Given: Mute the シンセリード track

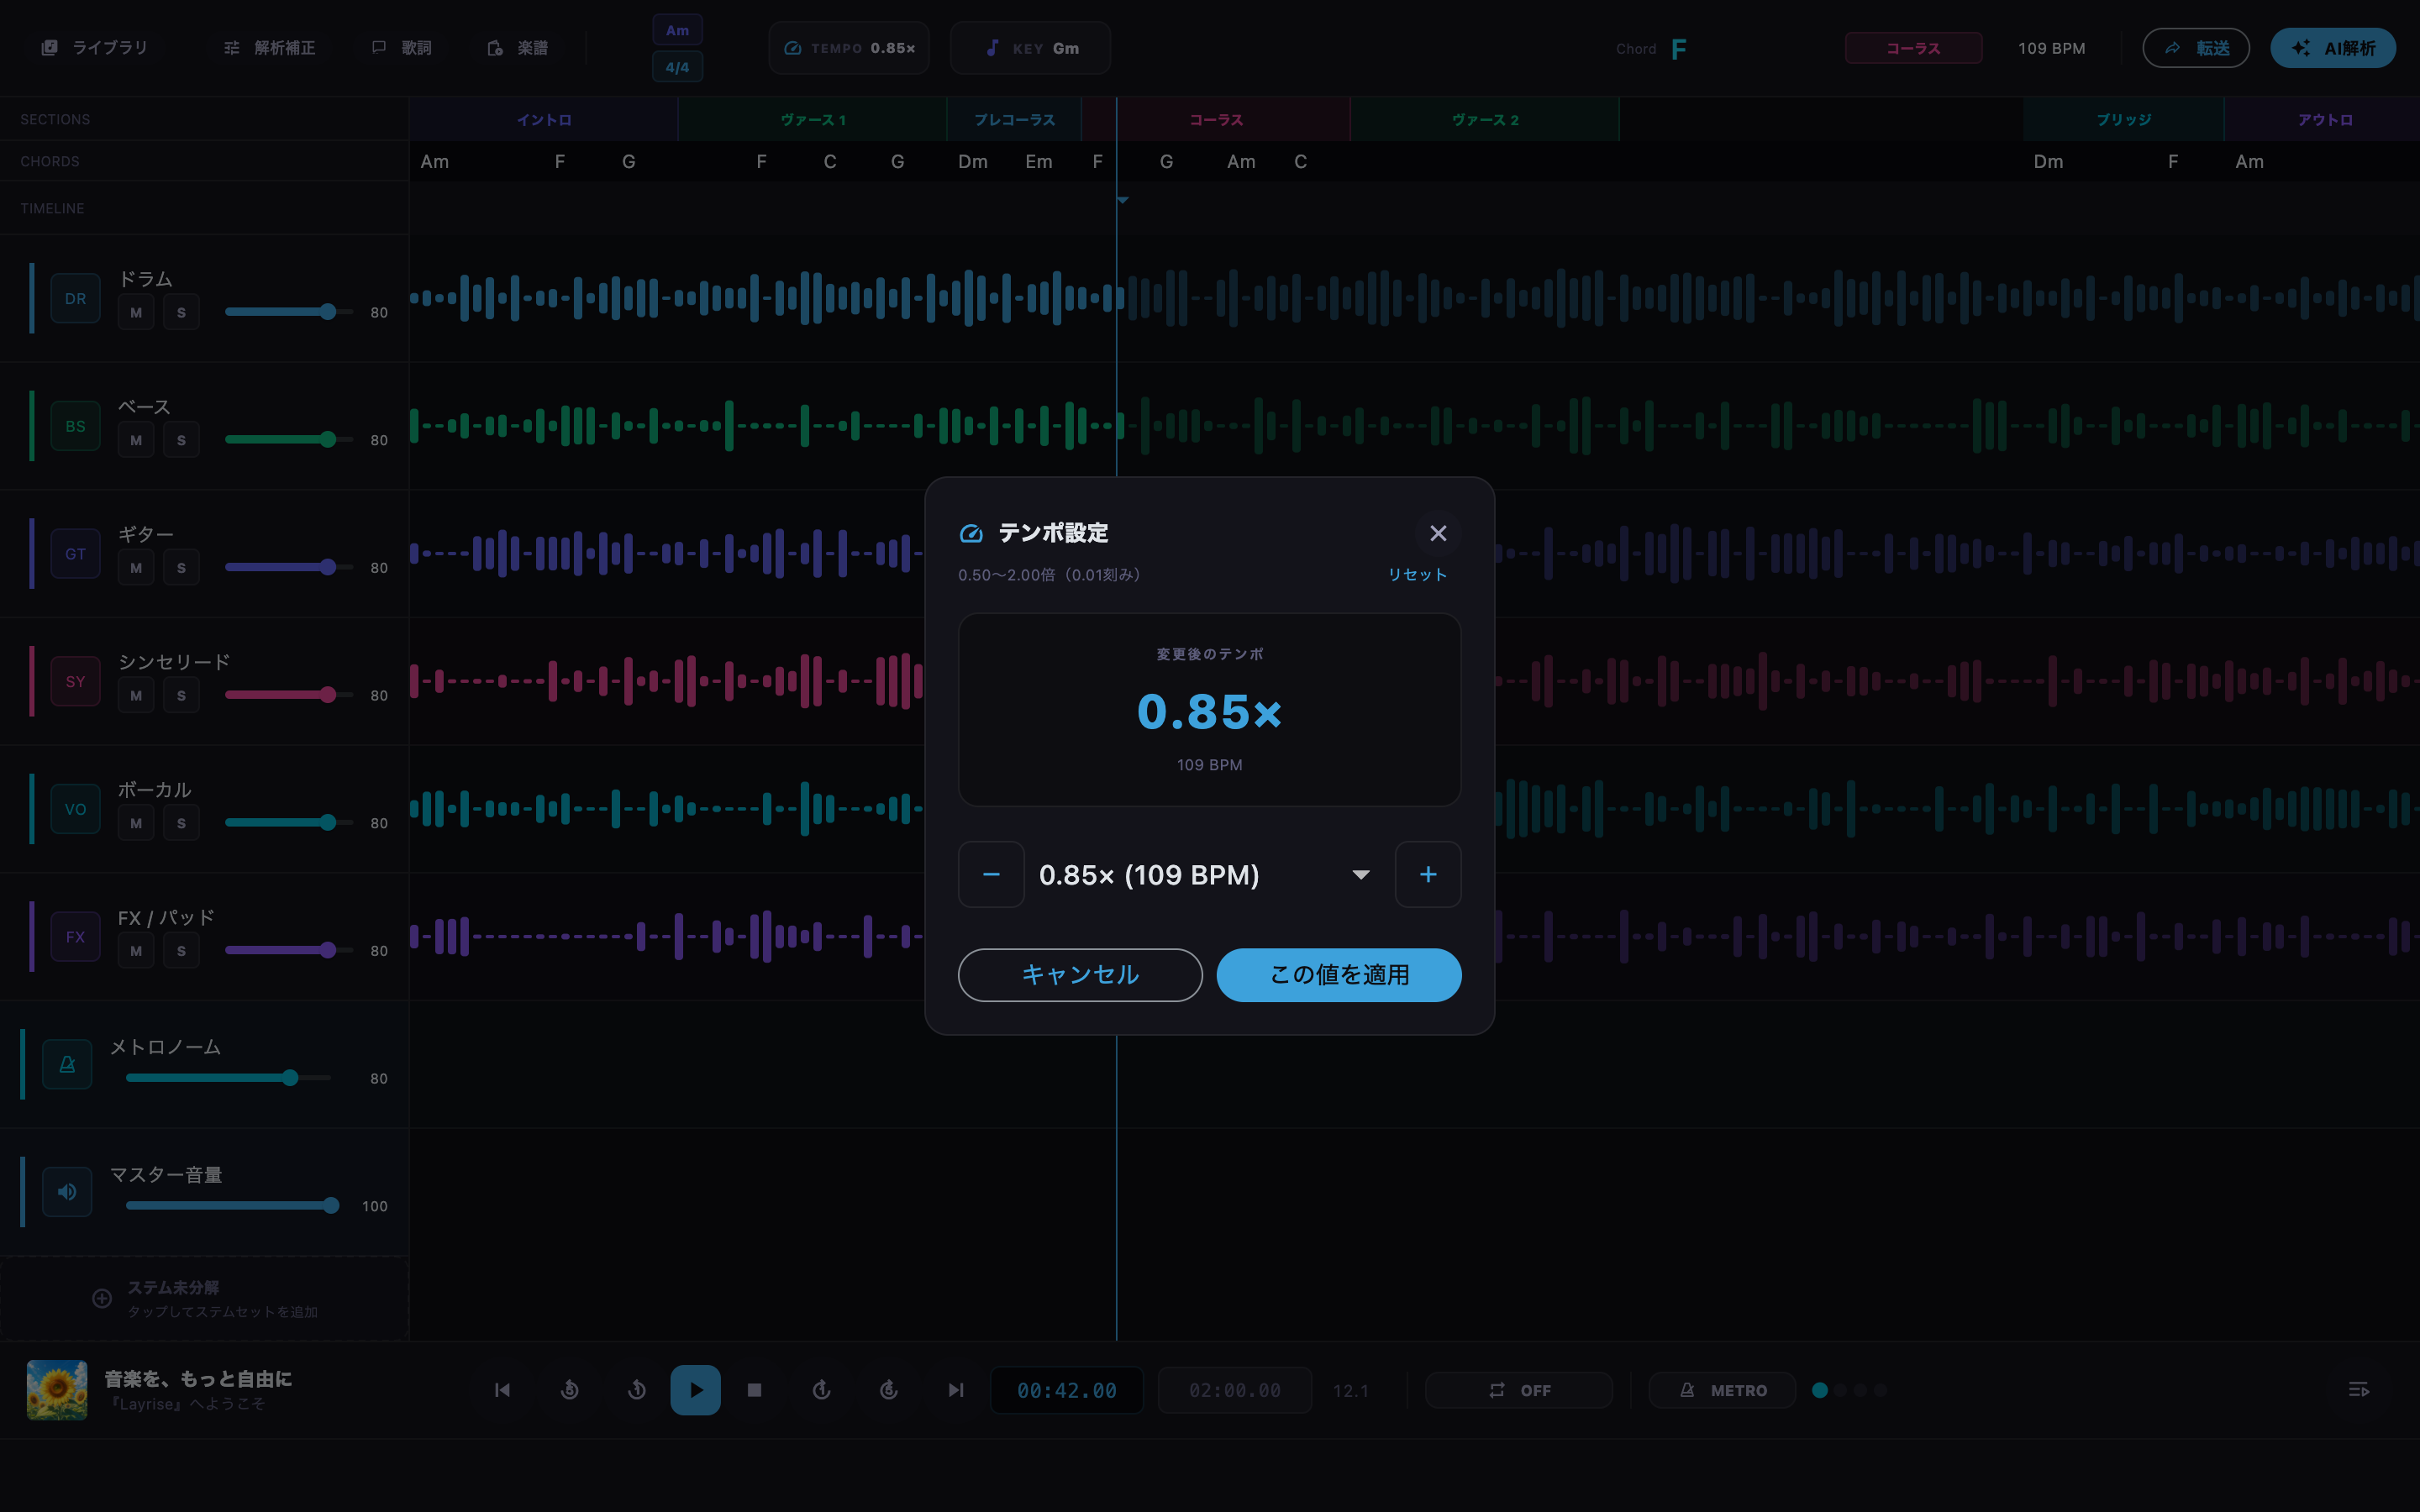Looking at the screenshot, I should pyautogui.click(x=136, y=695).
